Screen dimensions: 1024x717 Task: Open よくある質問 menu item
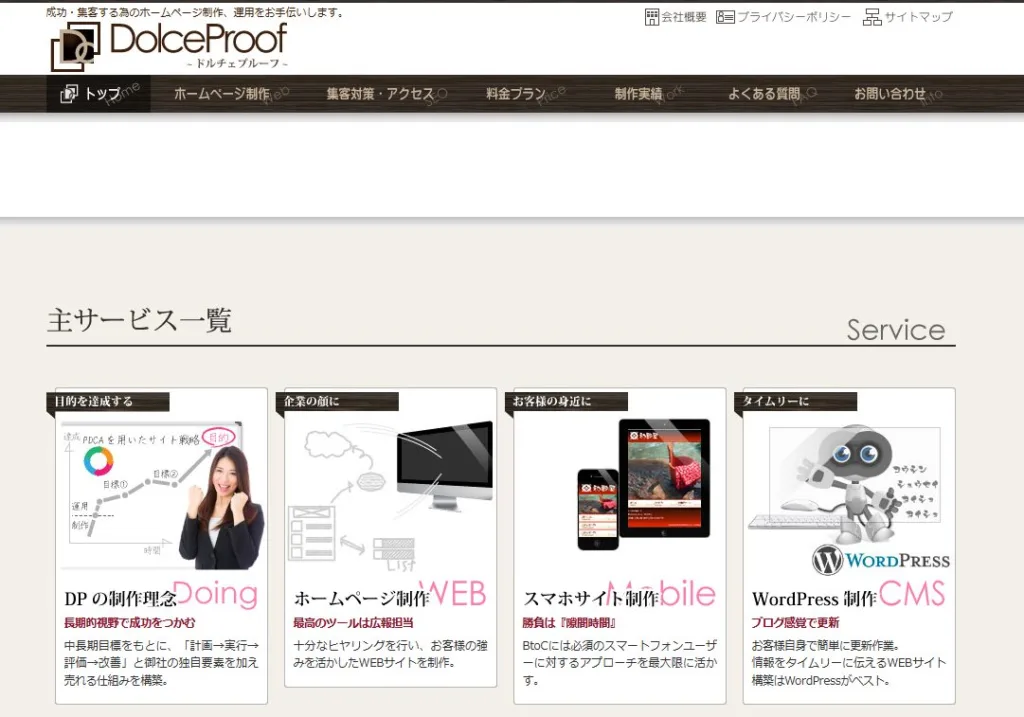pos(764,94)
